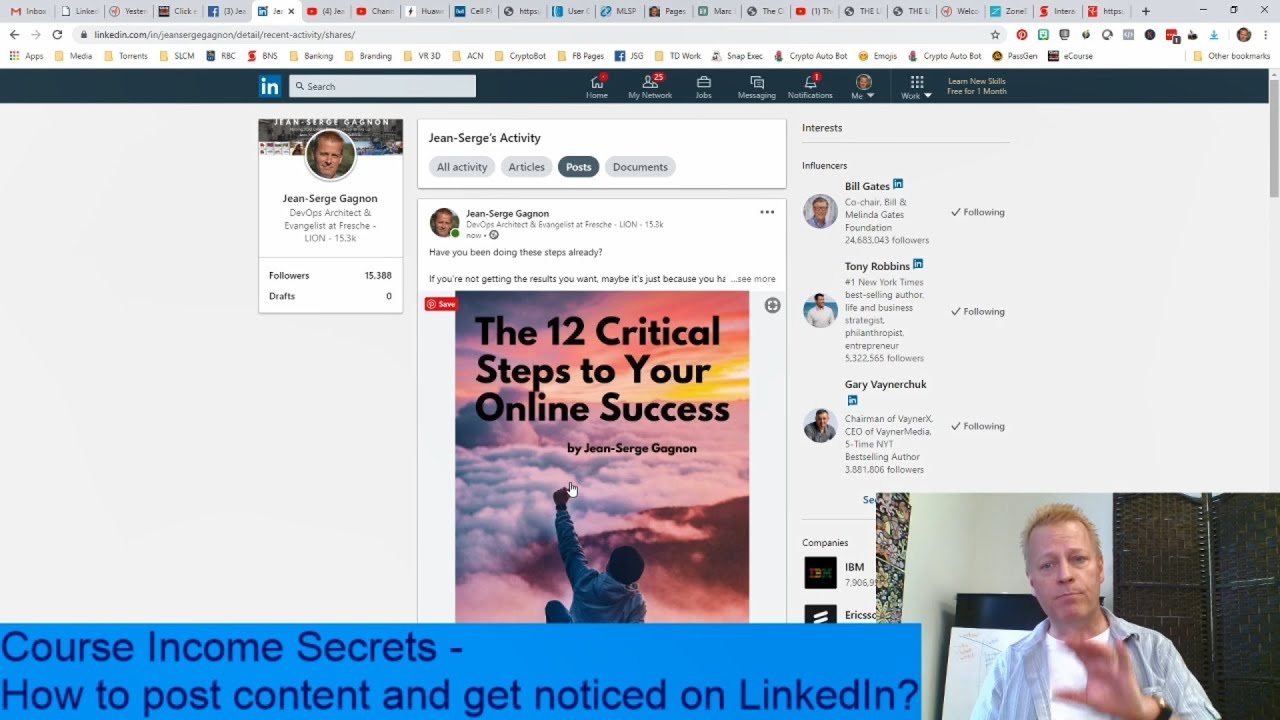
Task: Open Tony Robbins influencer link
Action: click(x=877, y=266)
